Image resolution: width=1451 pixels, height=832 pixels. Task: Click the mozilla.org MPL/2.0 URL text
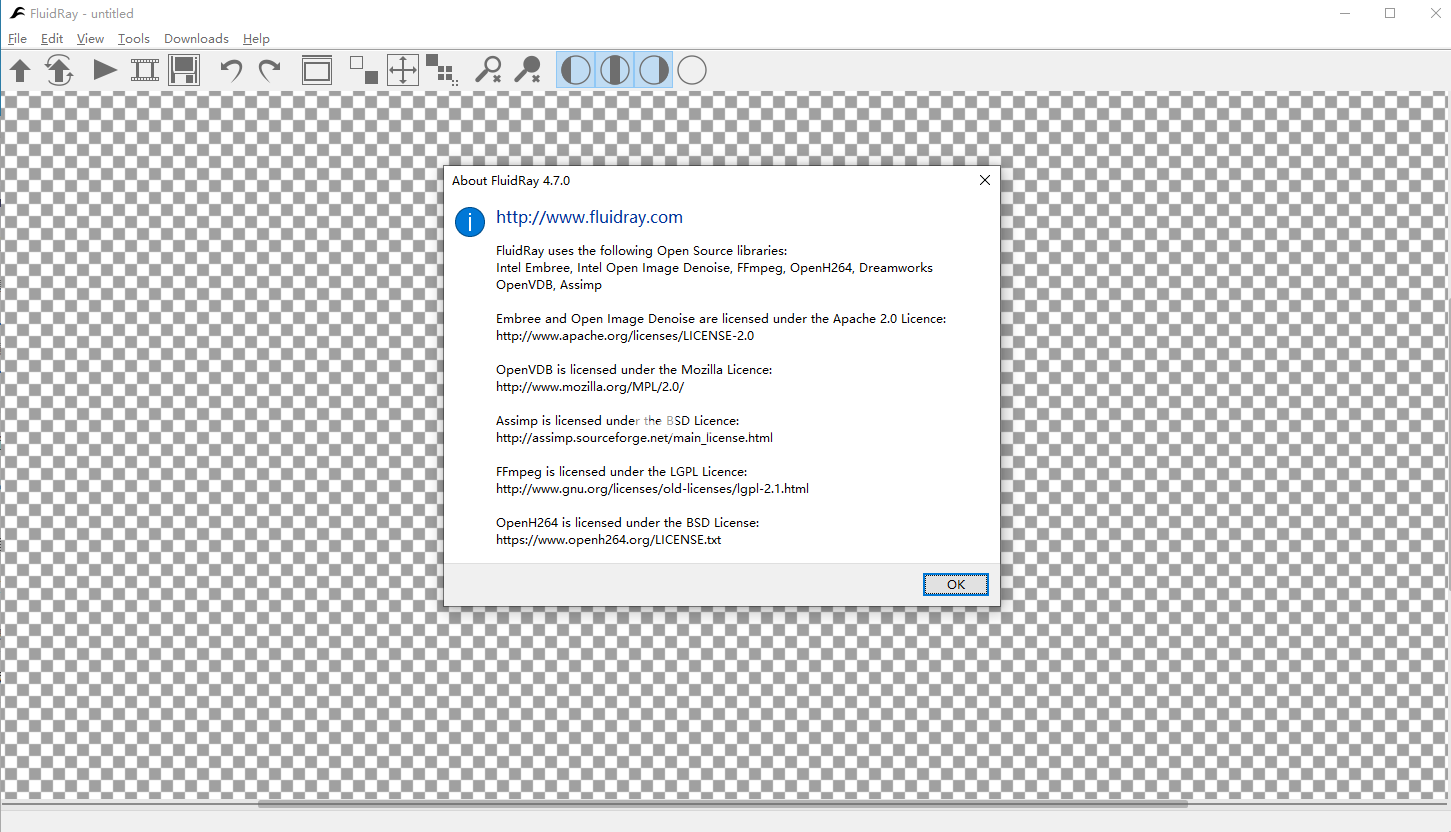tap(590, 387)
